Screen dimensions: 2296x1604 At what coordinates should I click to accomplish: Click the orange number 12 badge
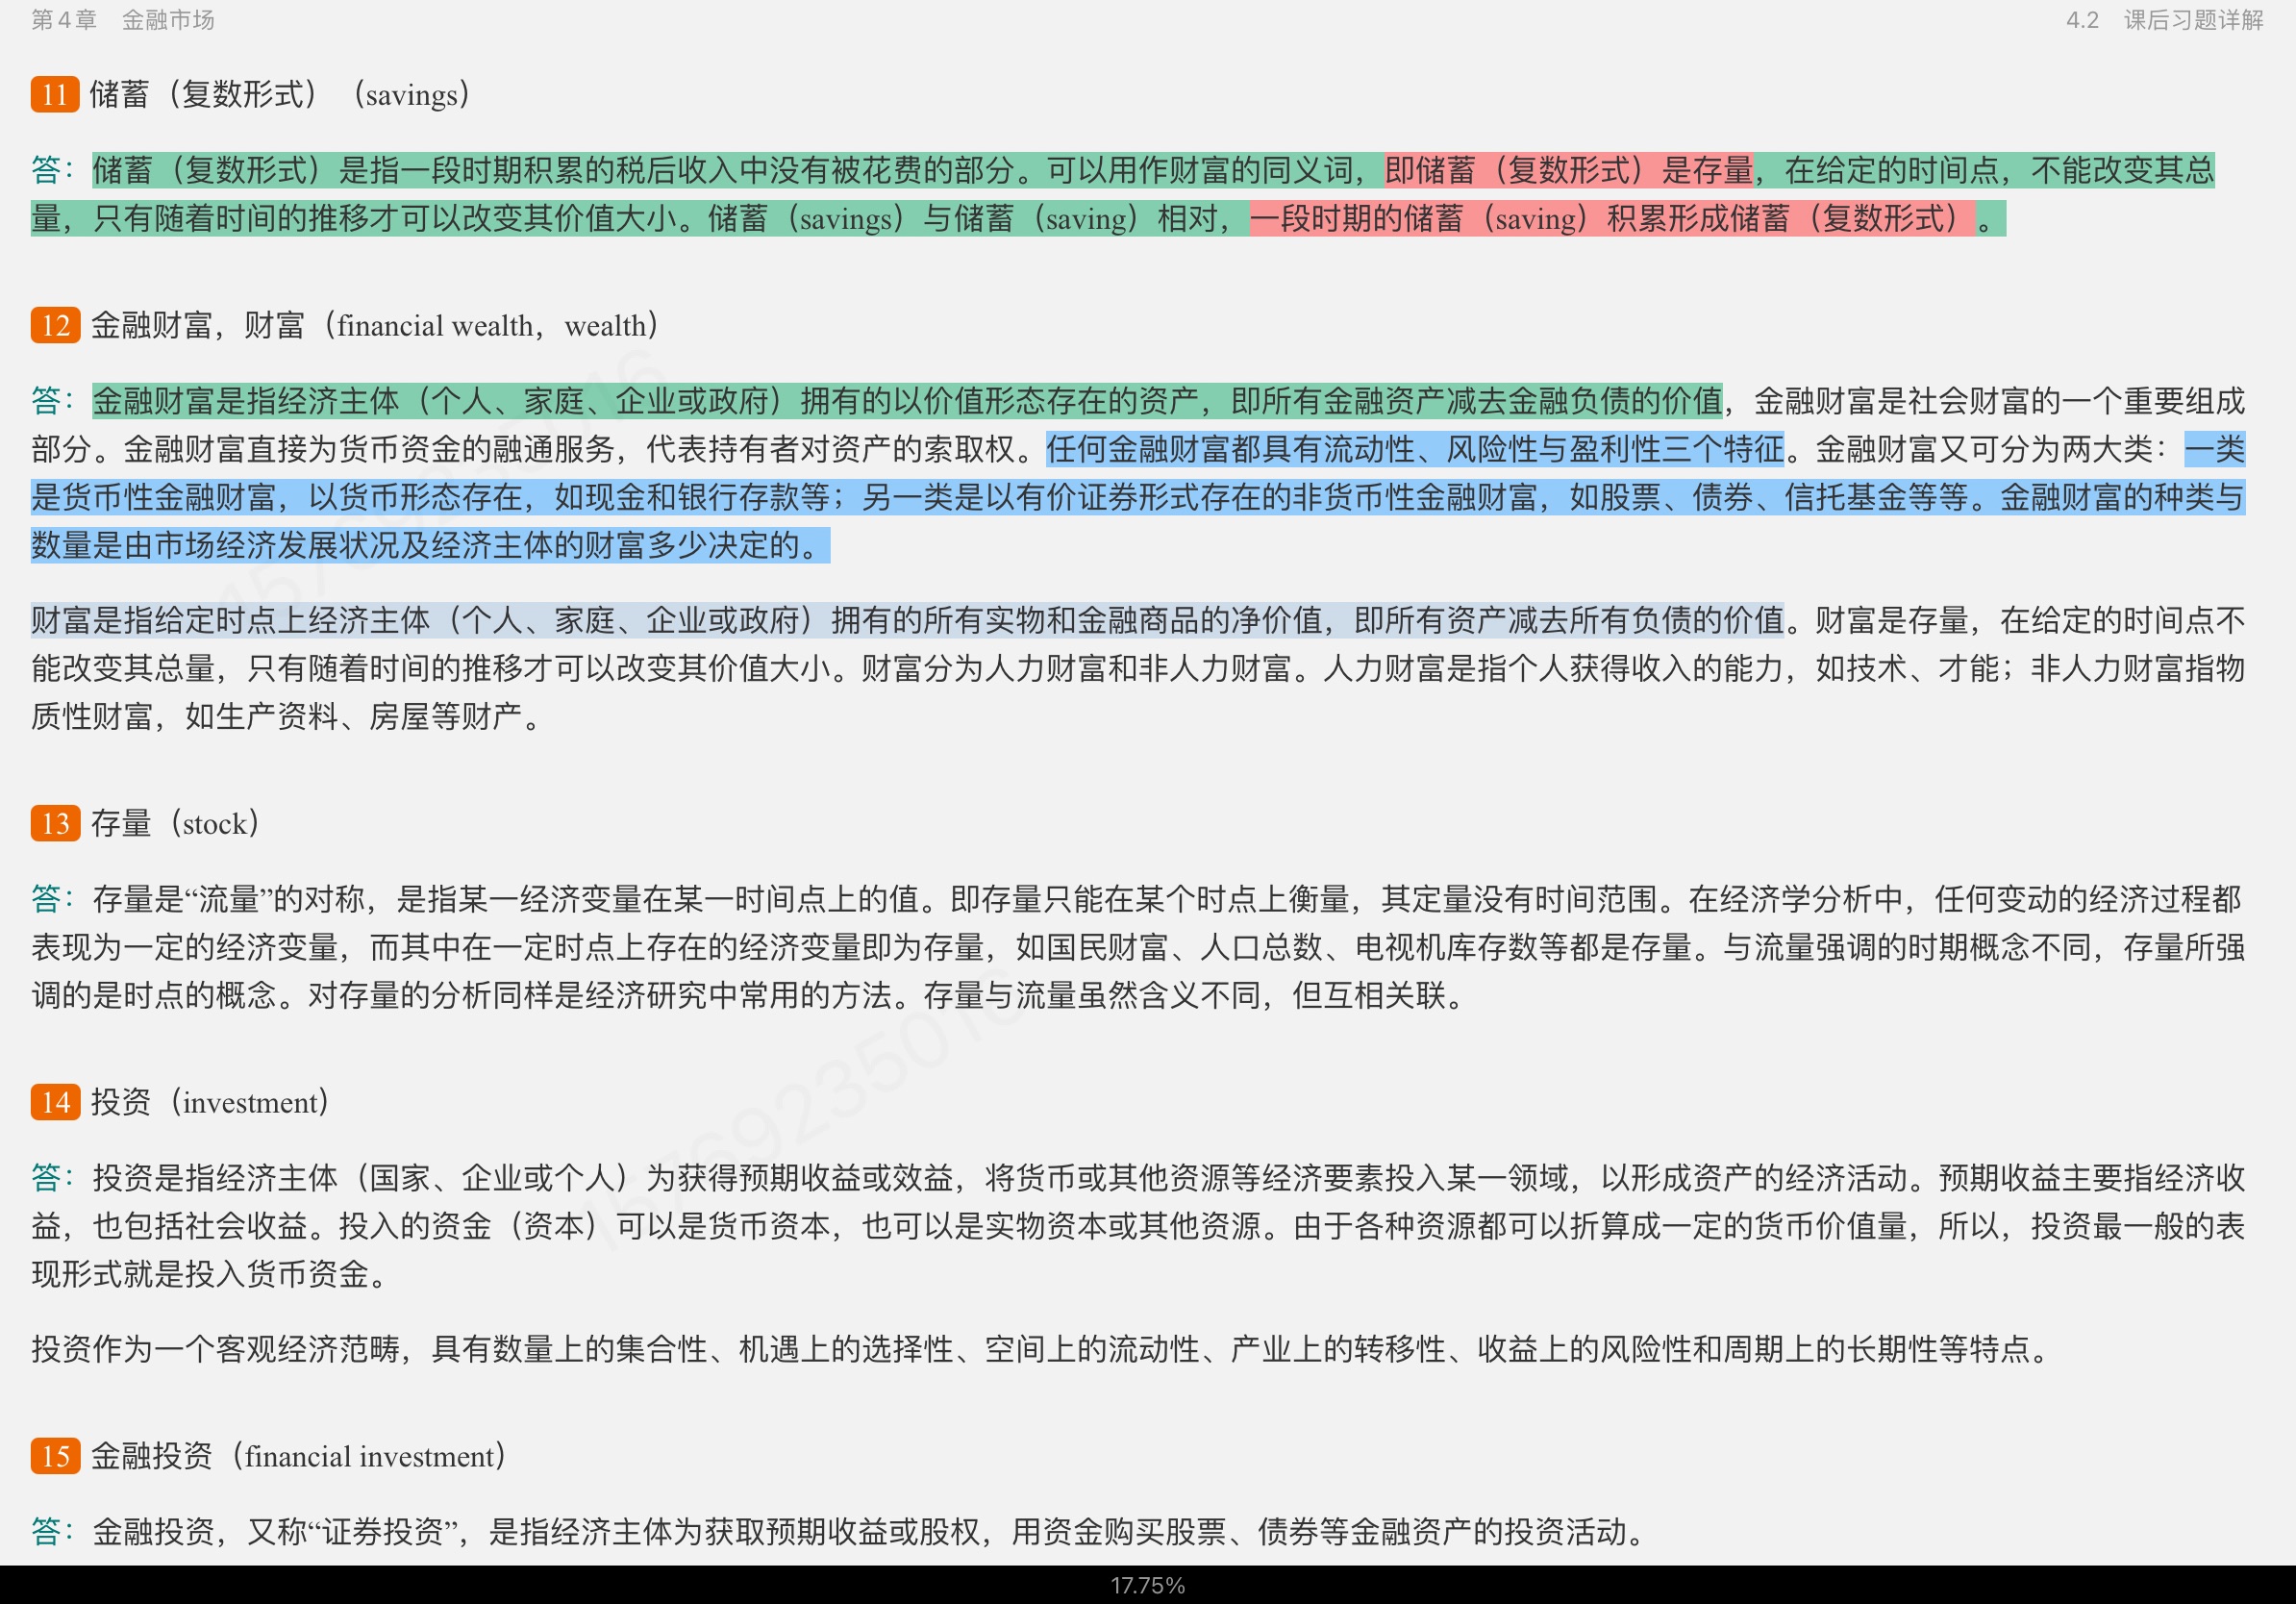click(x=55, y=325)
